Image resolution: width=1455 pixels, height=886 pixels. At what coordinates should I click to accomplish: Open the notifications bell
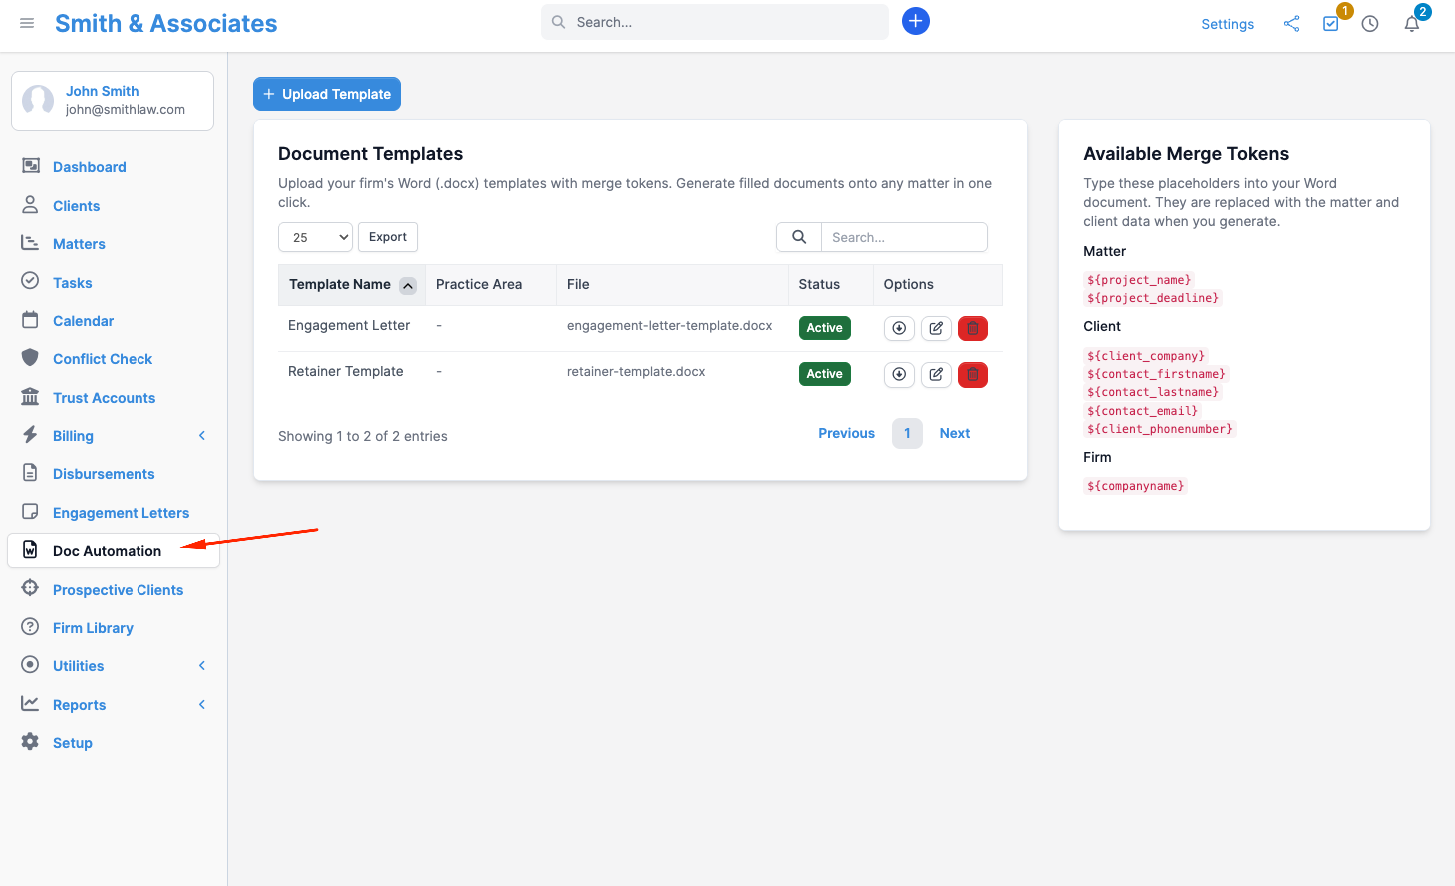pos(1411,24)
